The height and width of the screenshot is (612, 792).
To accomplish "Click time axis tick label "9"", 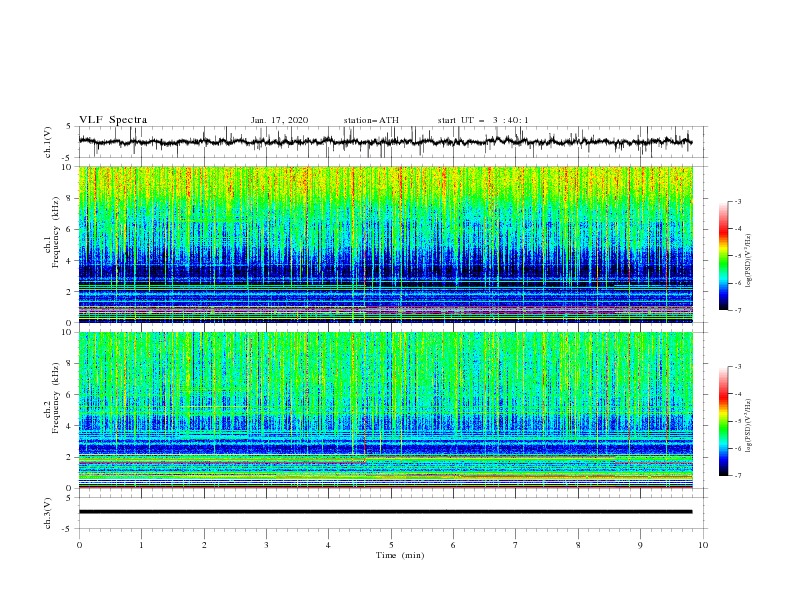I will 640,545.
